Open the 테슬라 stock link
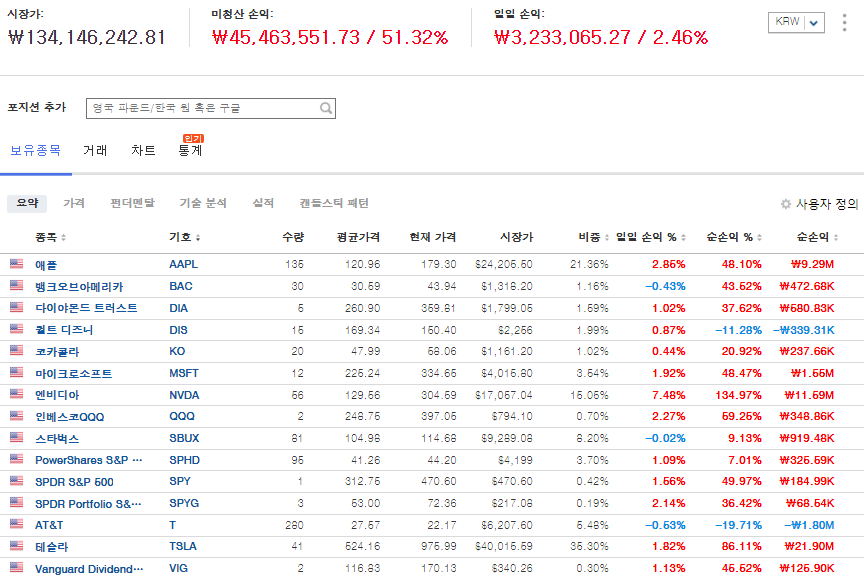Image resolution: width=864 pixels, height=585 pixels. click(52, 547)
